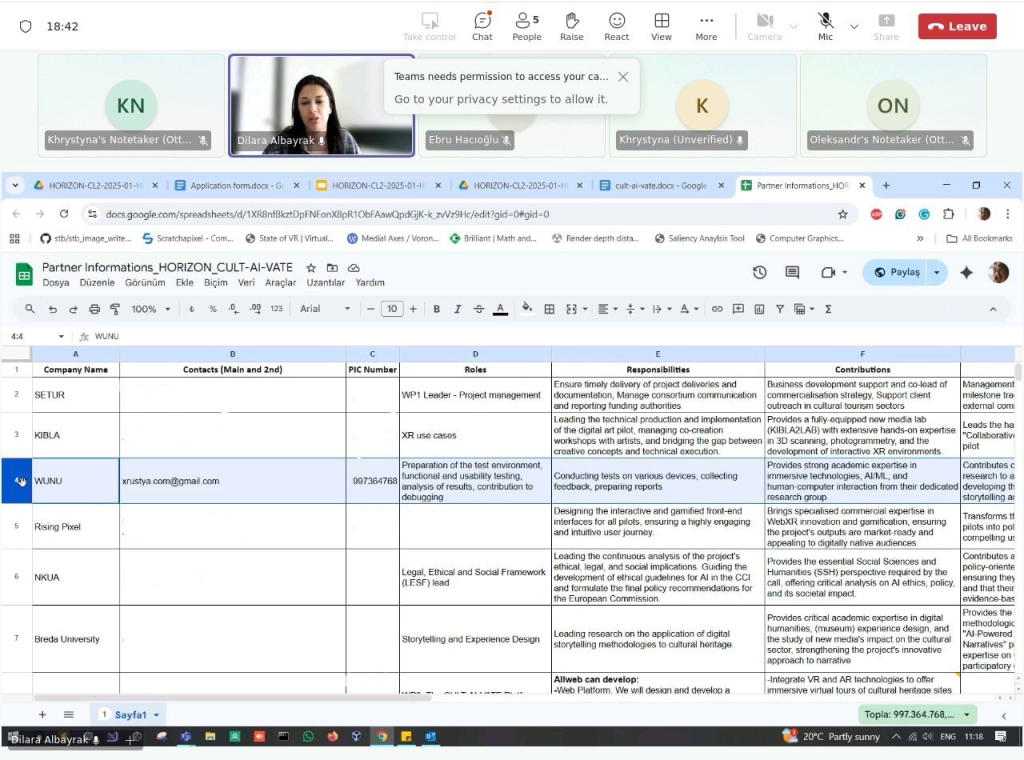
Task: Toggle strikethrough formatting
Action: (479, 309)
